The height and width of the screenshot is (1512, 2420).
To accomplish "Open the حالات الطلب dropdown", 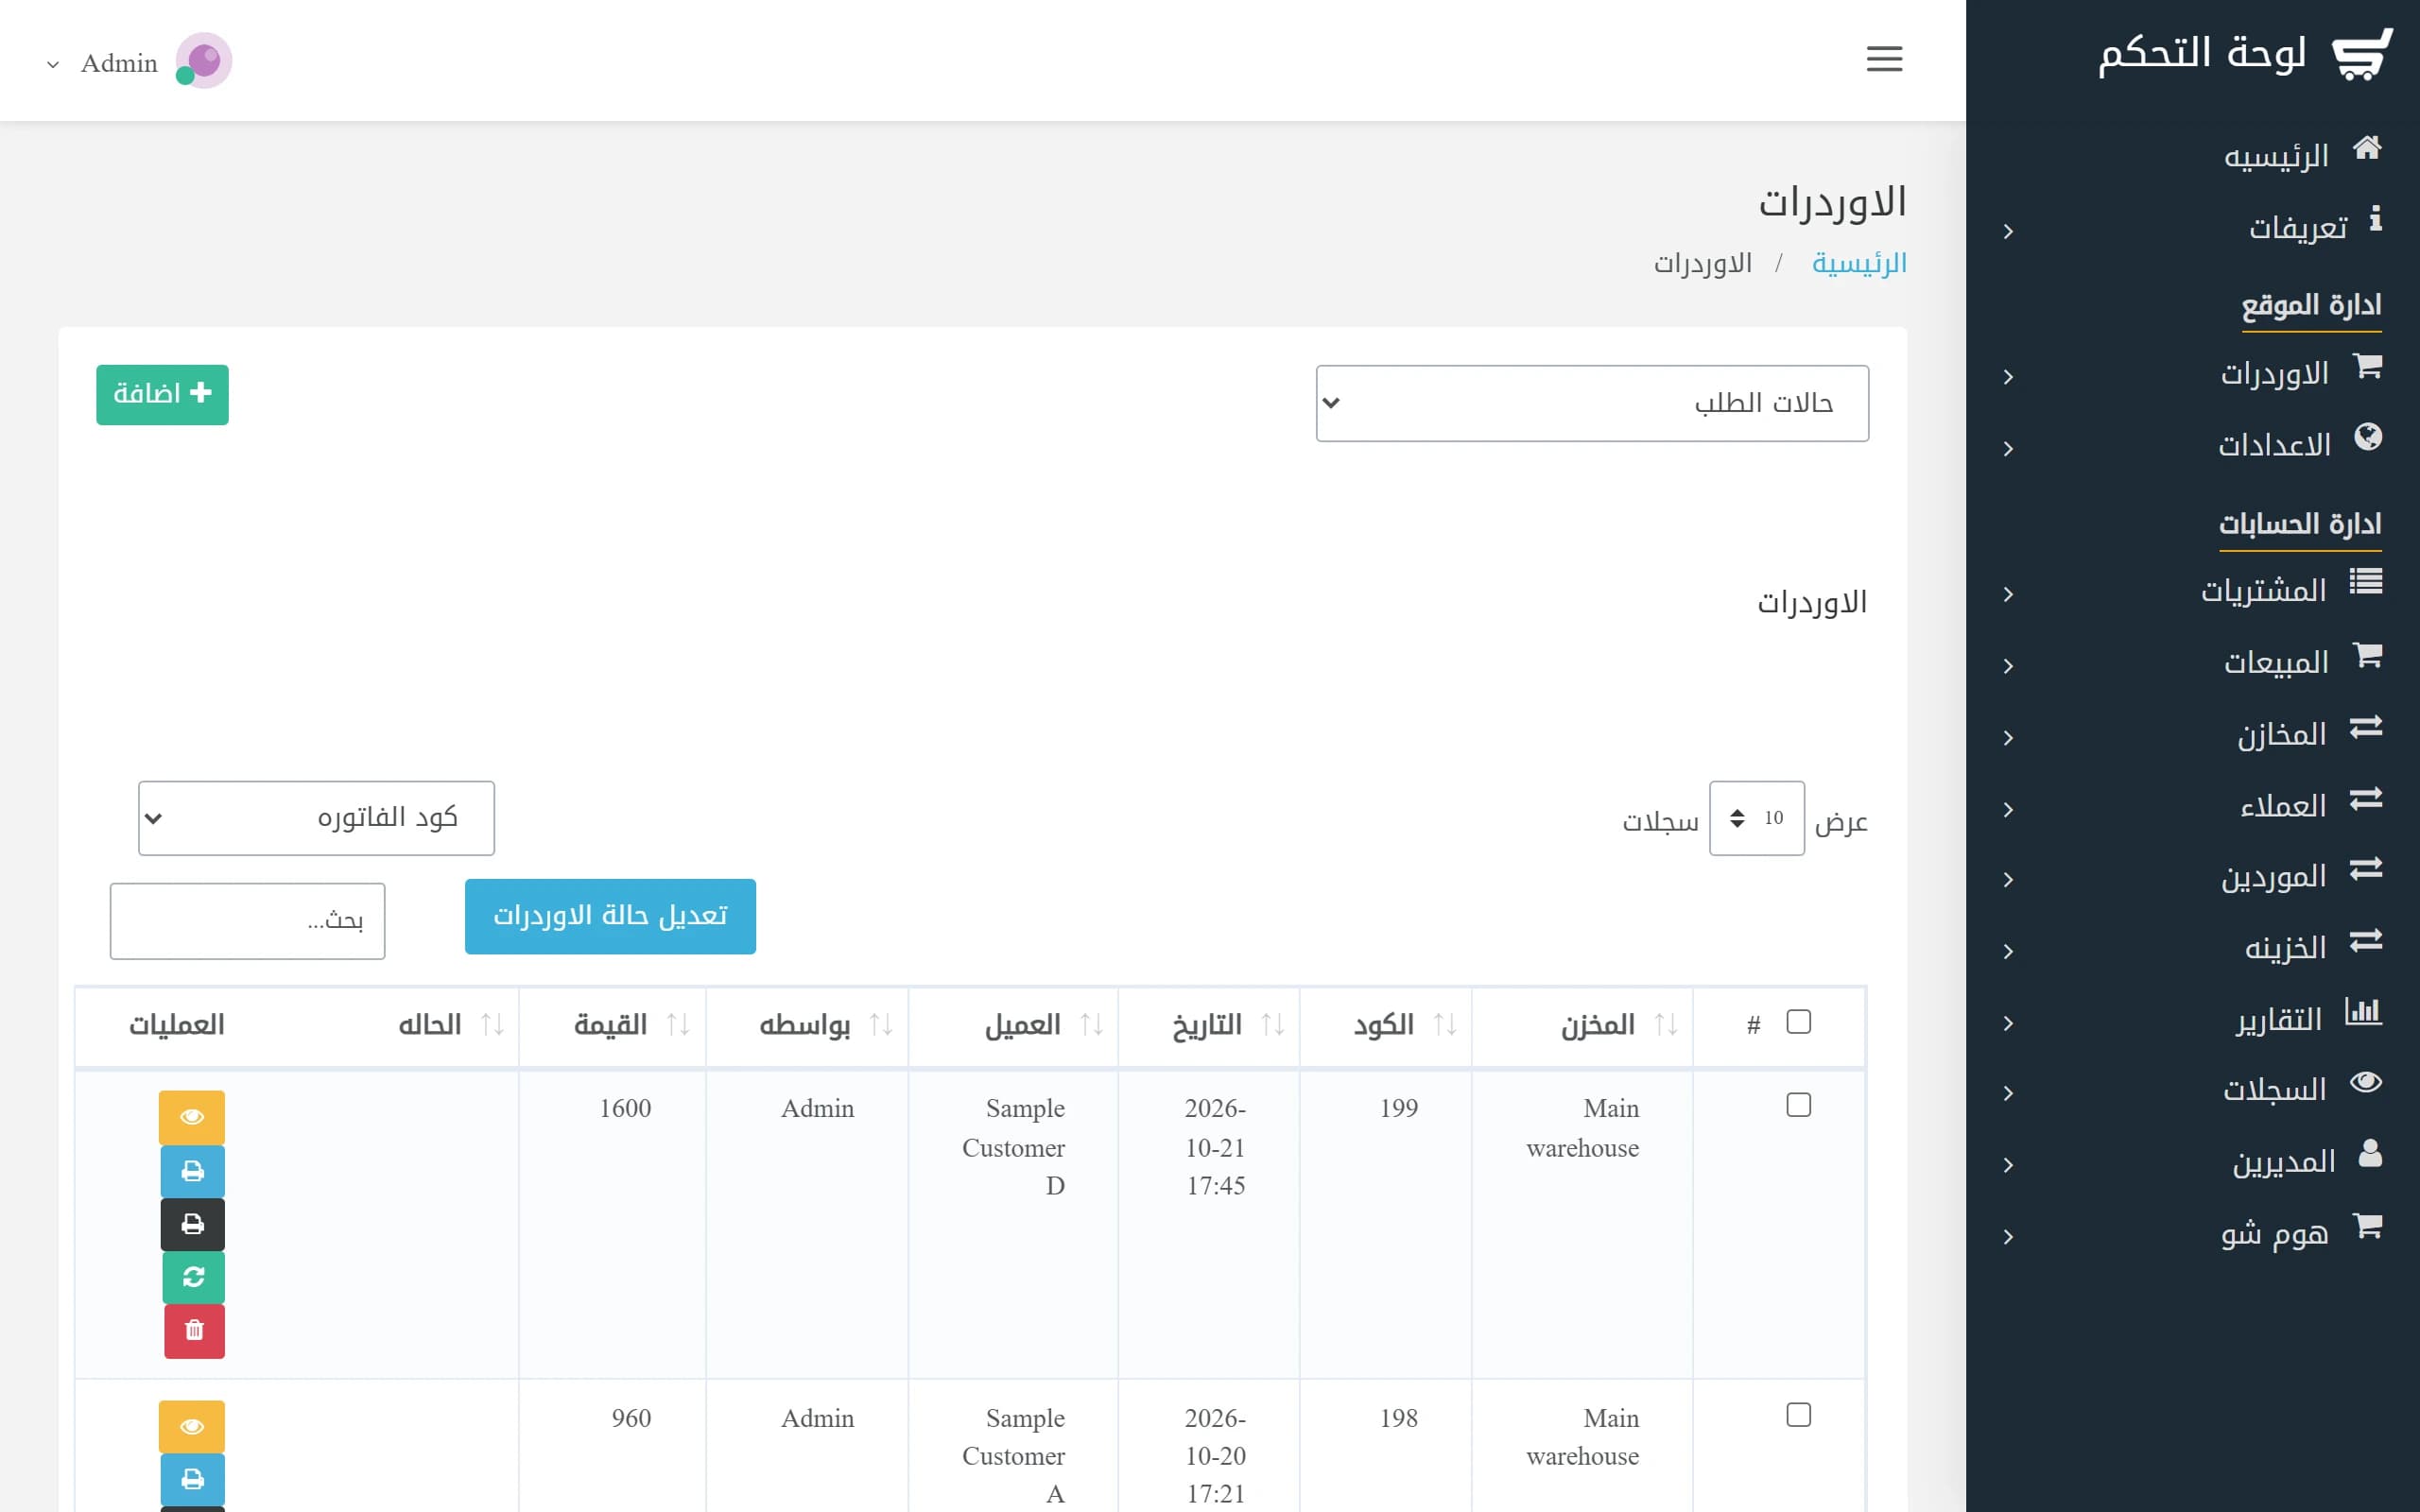I will [x=1592, y=403].
